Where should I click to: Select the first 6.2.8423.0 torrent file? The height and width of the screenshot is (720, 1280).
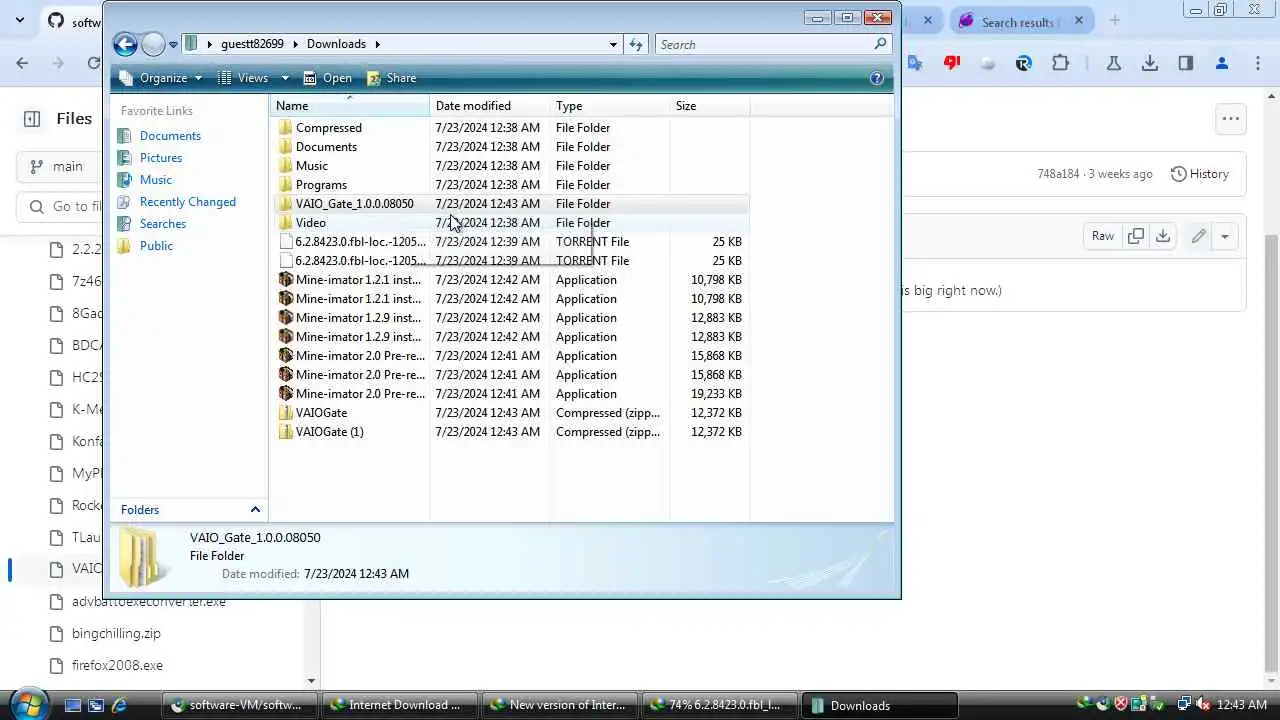[510, 242]
